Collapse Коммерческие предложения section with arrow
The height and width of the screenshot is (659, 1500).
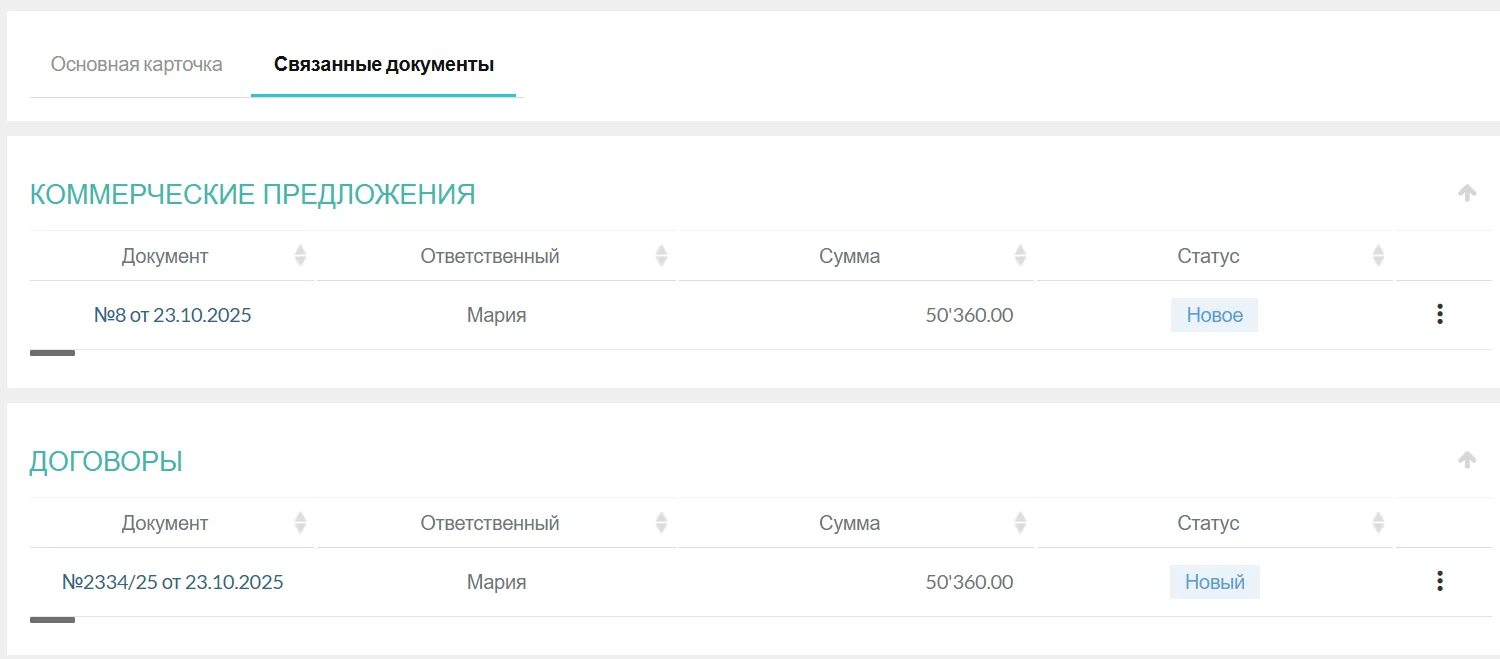point(1467,193)
